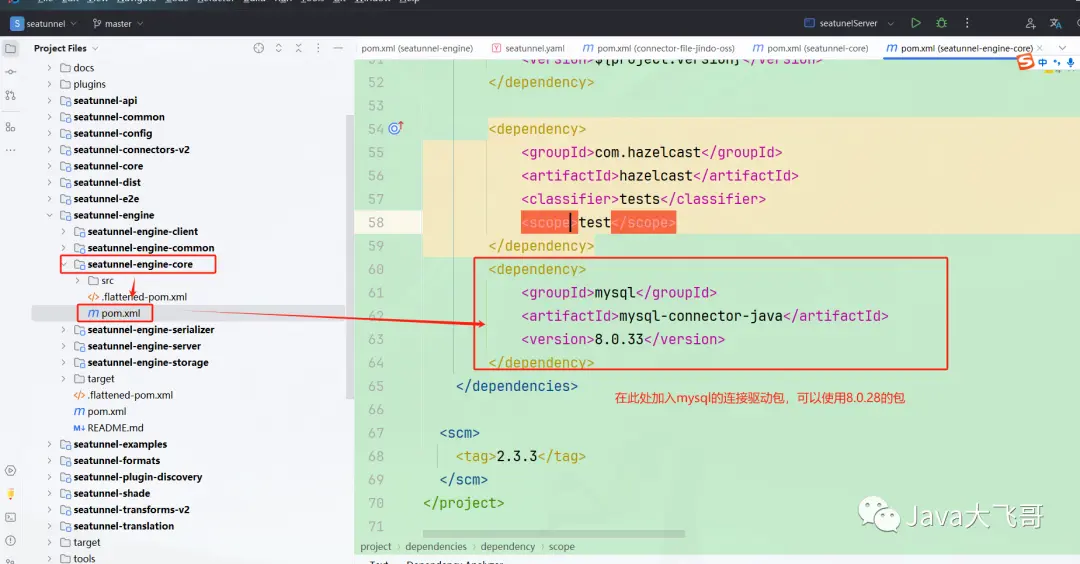Expand the src folder under seatunnel-engine-core
1080x564 pixels.
pos(77,280)
